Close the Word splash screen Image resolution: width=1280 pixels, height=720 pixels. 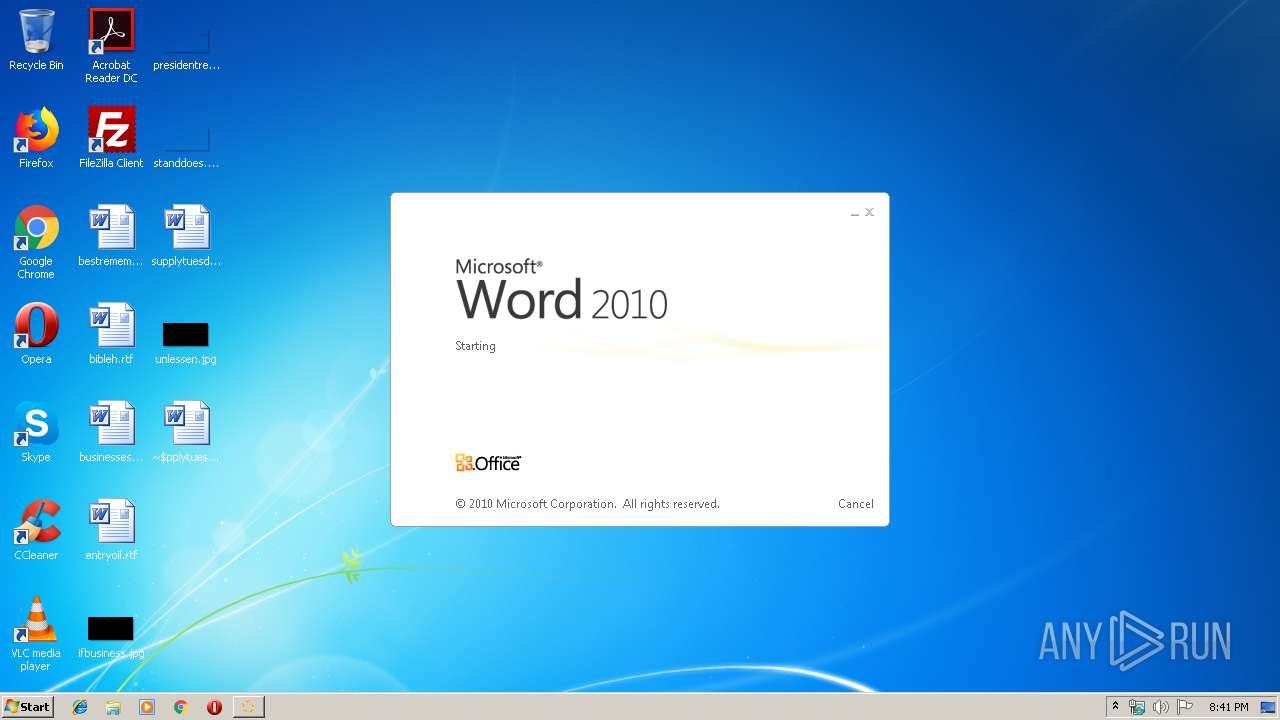click(870, 212)
